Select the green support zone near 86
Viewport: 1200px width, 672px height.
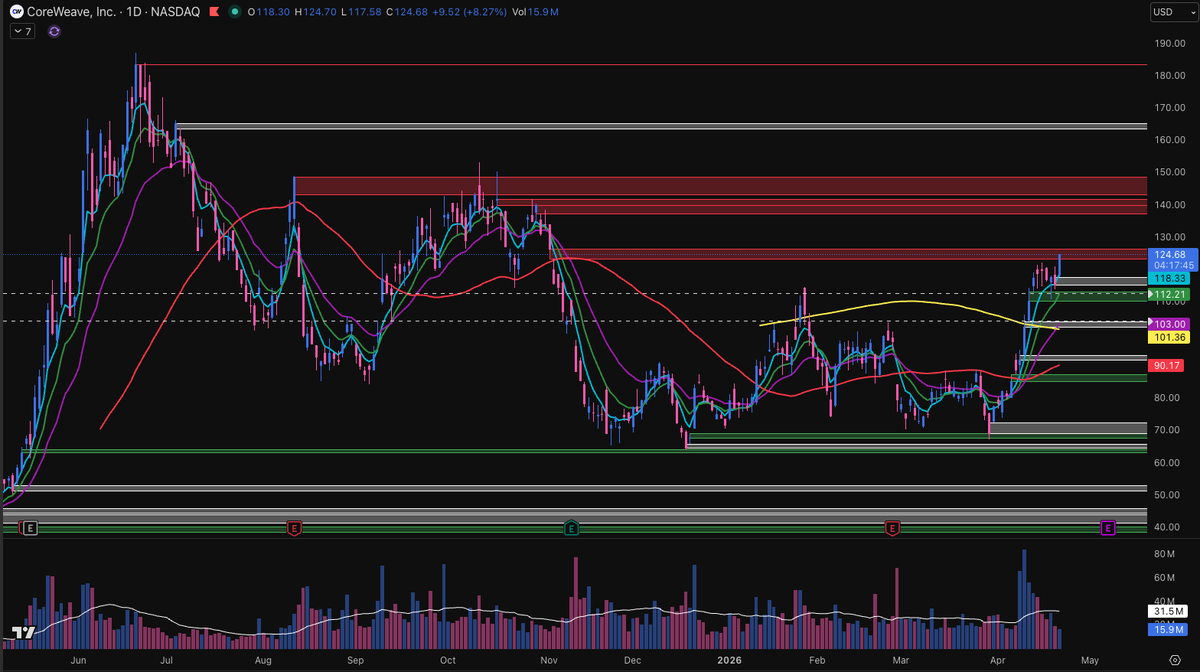click(x=1078, y=377)
